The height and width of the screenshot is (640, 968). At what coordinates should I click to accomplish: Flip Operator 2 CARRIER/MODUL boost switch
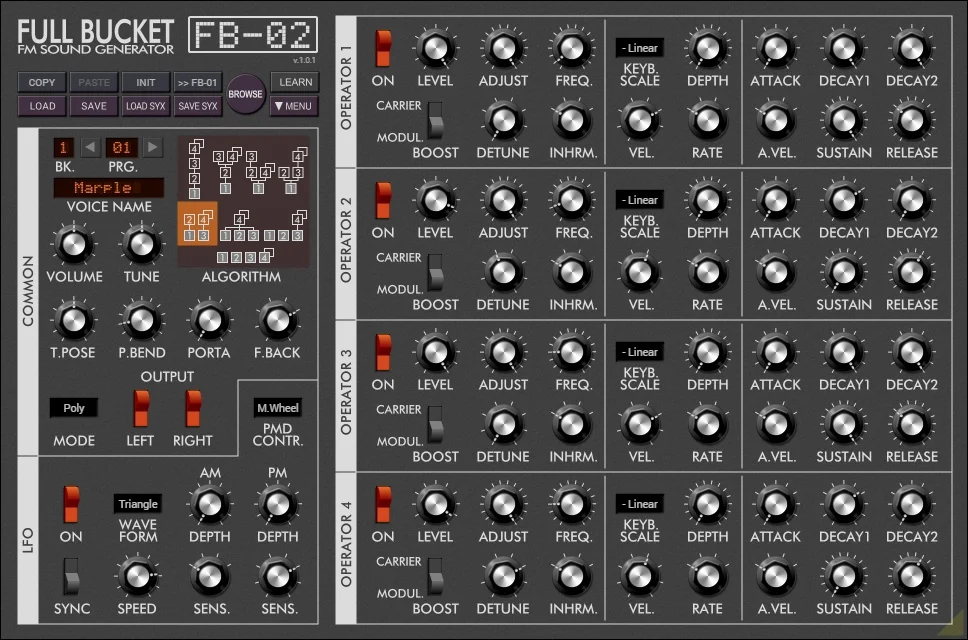(x=436, y=273)
